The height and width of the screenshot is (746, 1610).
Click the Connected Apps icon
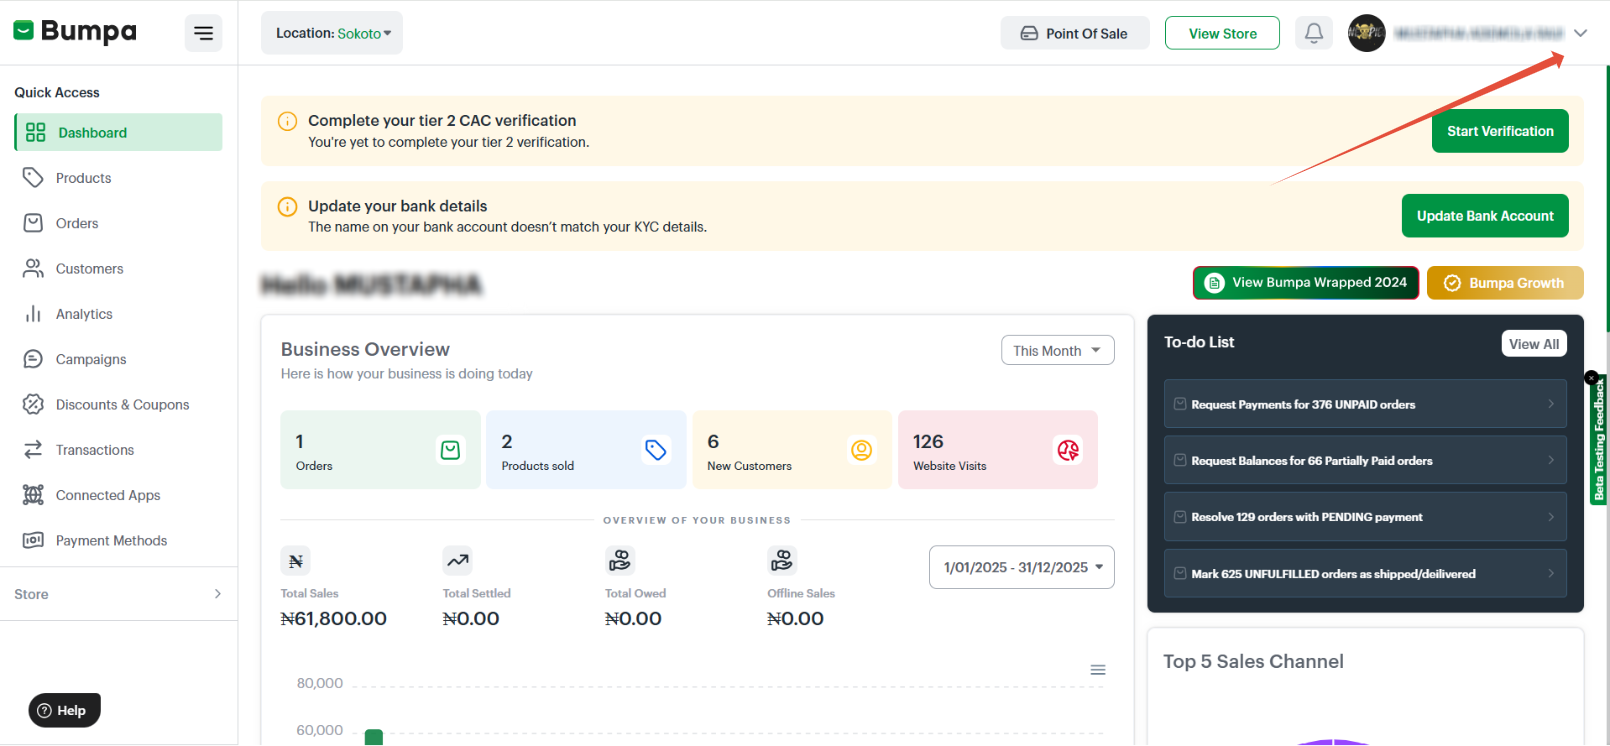coord(33,495)
